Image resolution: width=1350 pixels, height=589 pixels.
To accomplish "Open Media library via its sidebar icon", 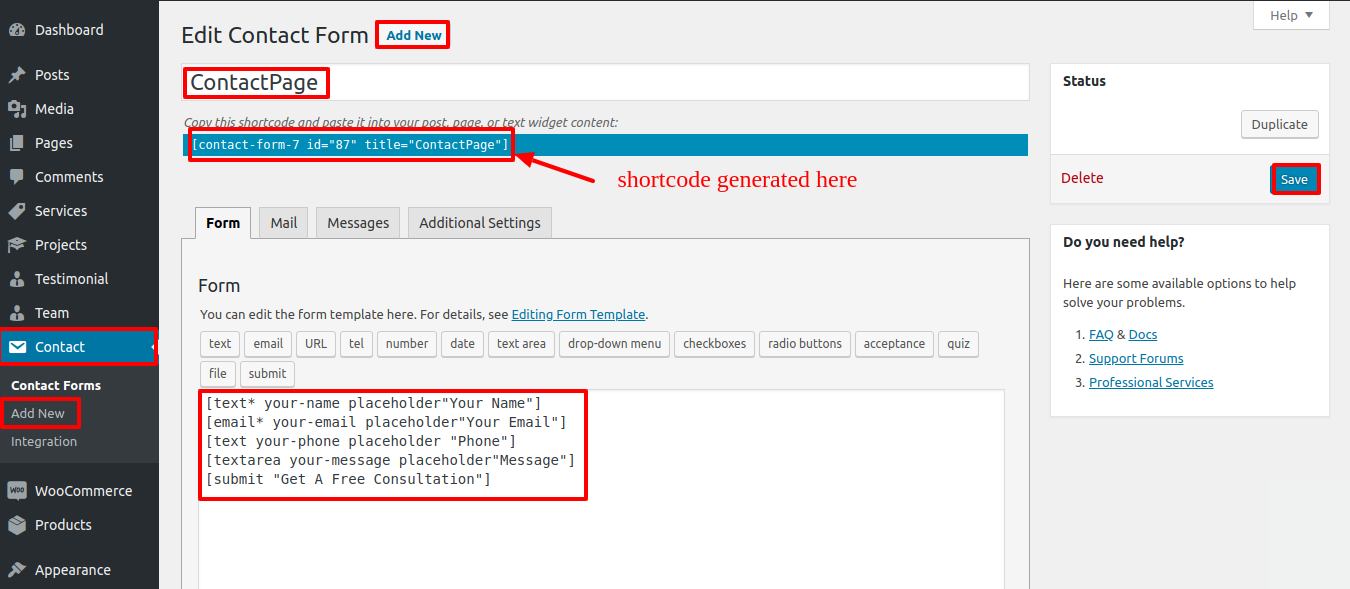I will (x=17, y=109).
